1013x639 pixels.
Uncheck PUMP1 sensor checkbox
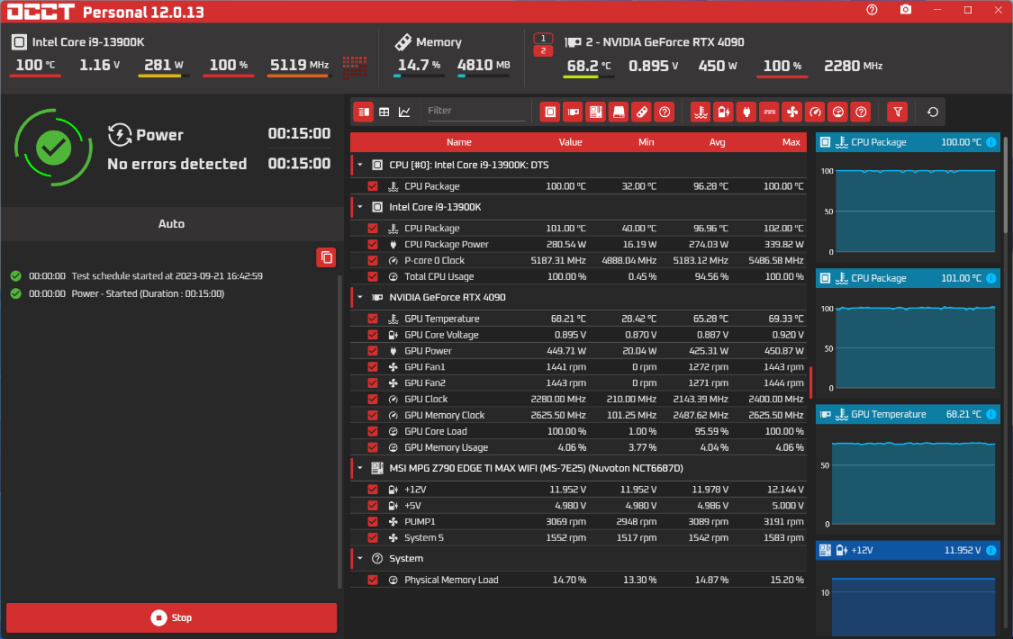coord(373,521)
